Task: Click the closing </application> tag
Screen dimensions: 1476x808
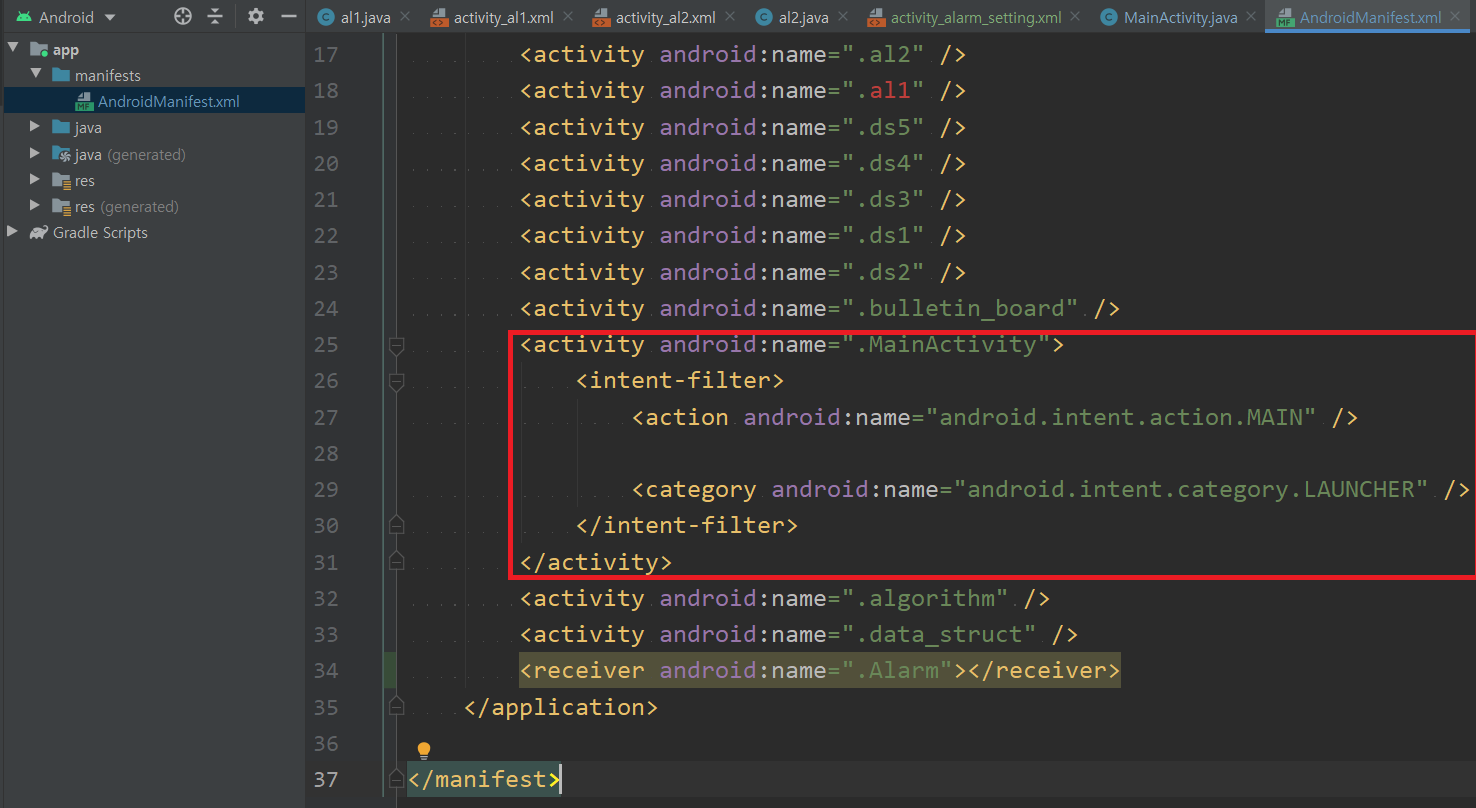Action: click(561, 707)
